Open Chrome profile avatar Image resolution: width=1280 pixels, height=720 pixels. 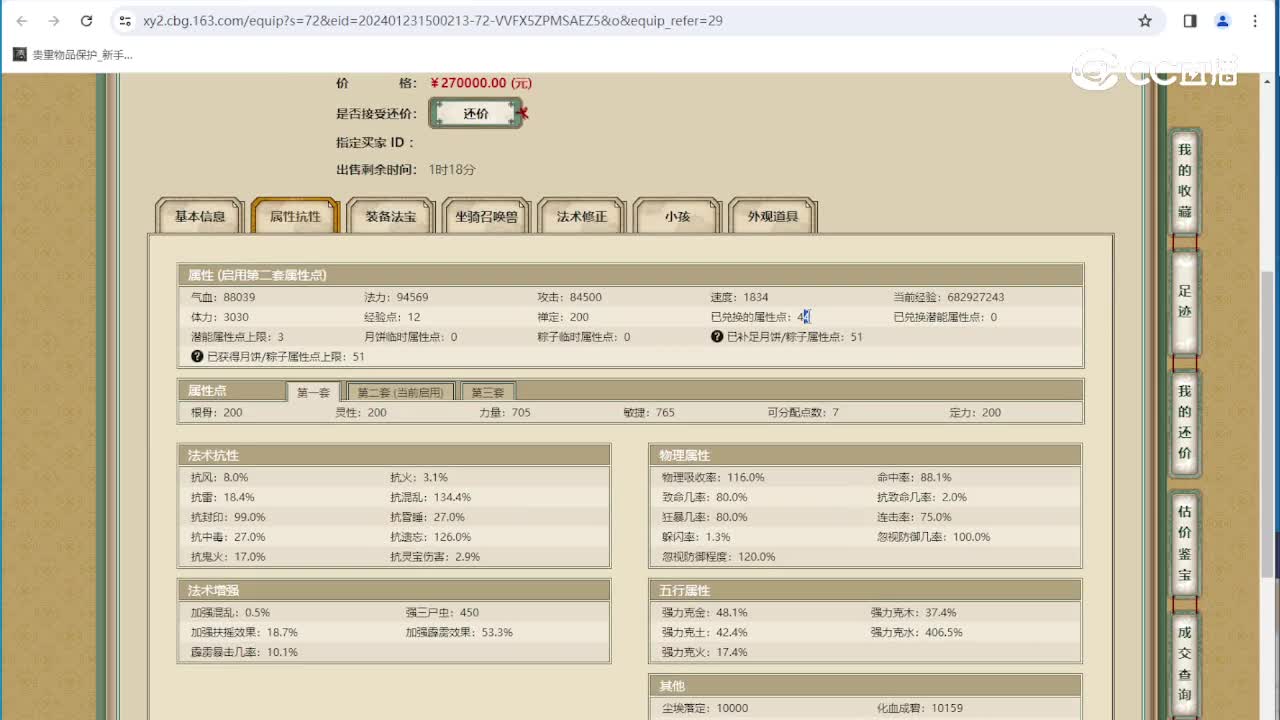tap(1222, 20)
